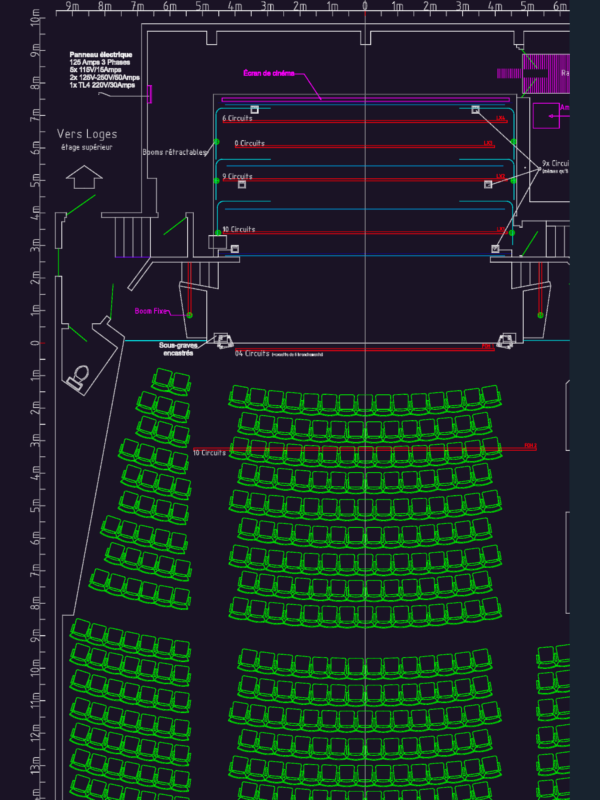Select the green boom circle beside Booms rétractables label
Screen dimensions: 600x800
click(216, 142)
